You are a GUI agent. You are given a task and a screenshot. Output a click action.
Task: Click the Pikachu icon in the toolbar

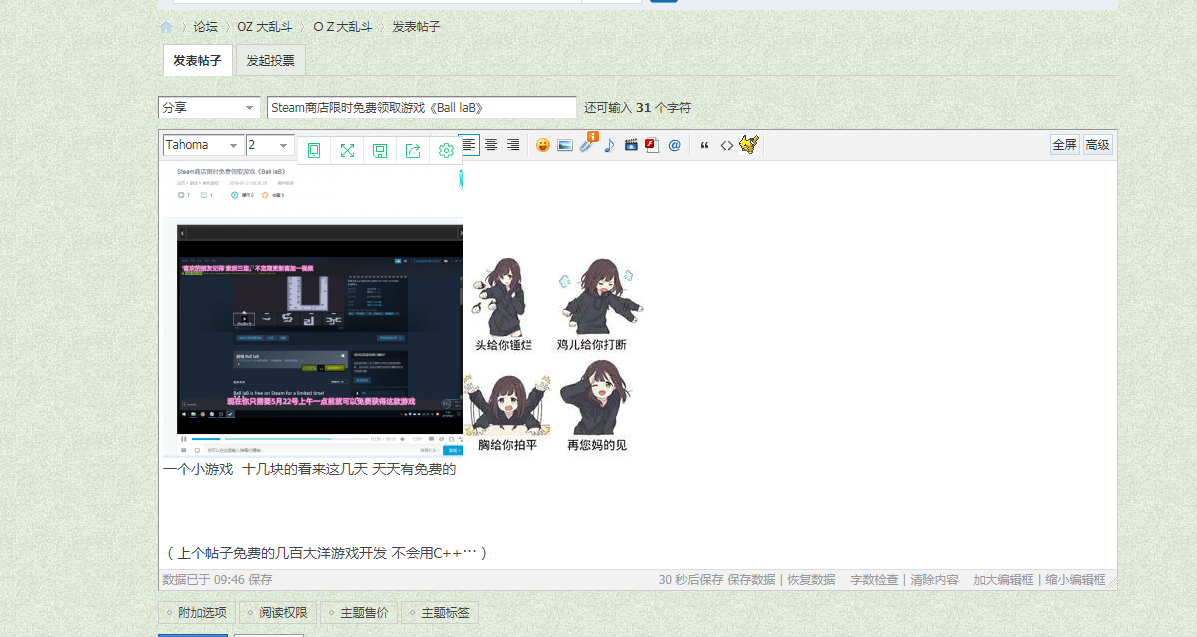pyautogui.click(x=749, y=144)
